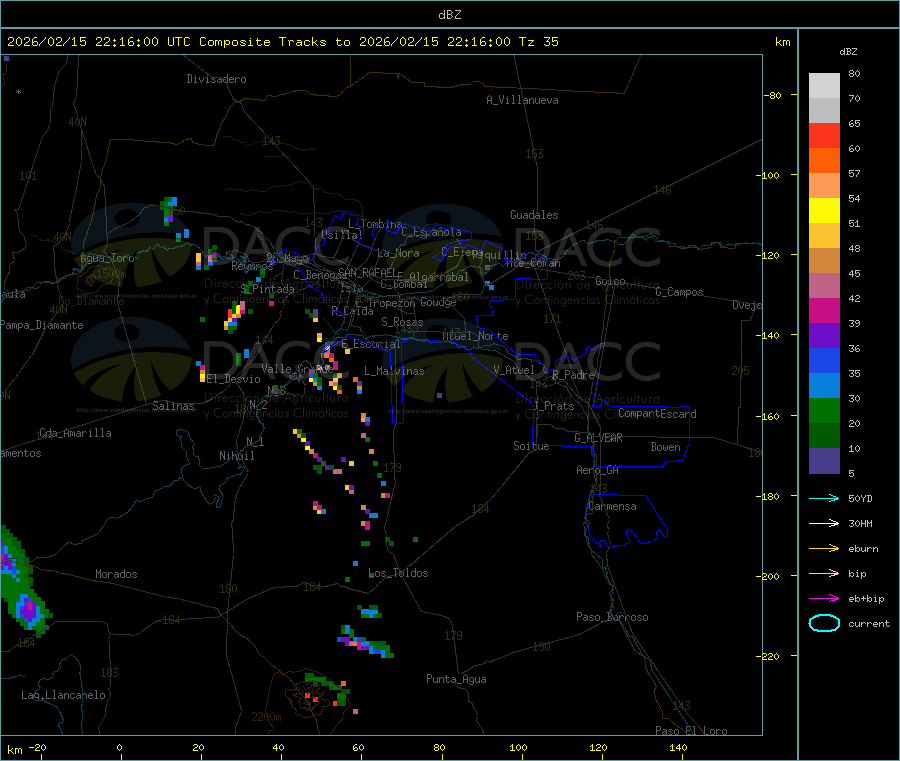Click the J_Prats map label
The height and width of the screenshot is (761, 900).
coord(553,405)
